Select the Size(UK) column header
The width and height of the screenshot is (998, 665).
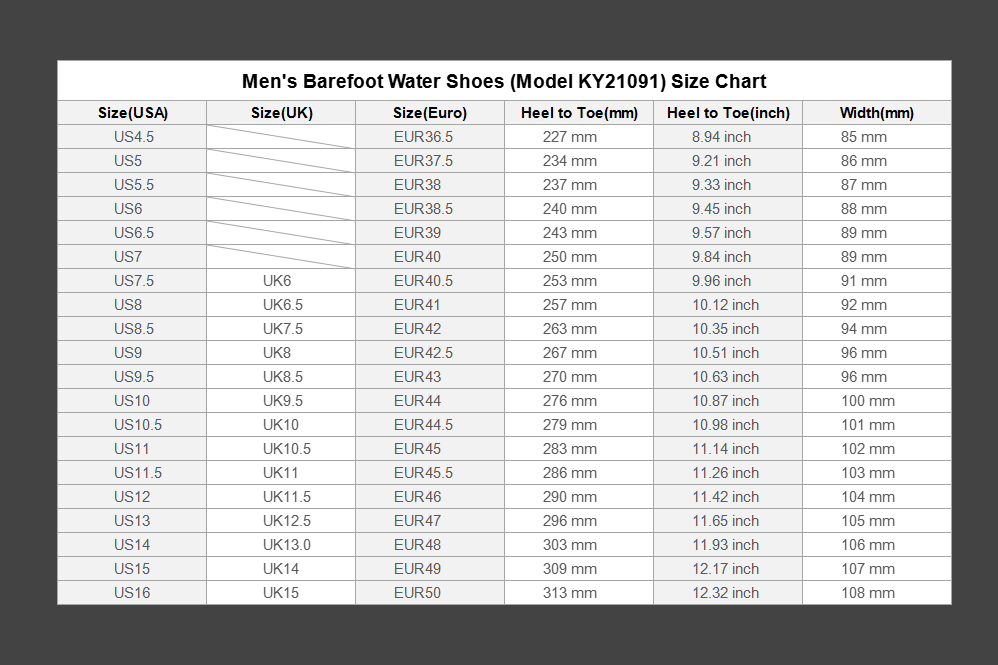[281, 113]
